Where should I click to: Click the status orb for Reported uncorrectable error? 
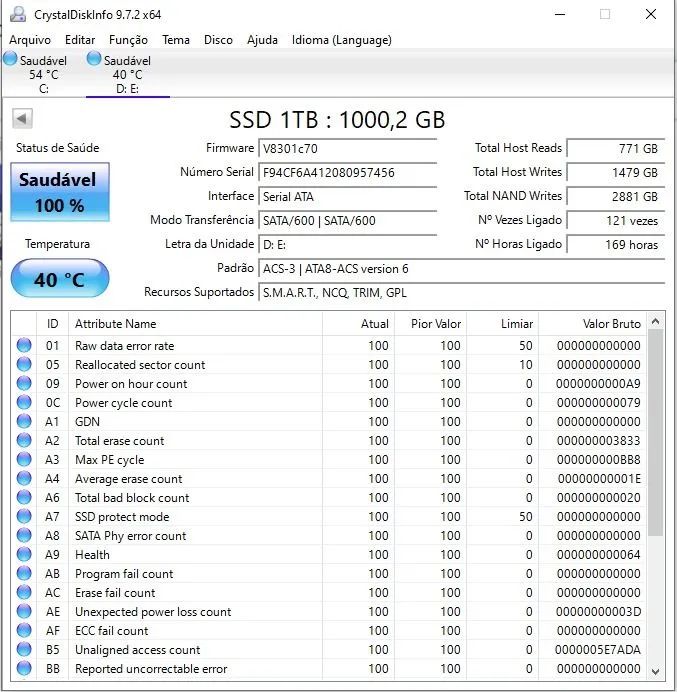pos(24,668)
